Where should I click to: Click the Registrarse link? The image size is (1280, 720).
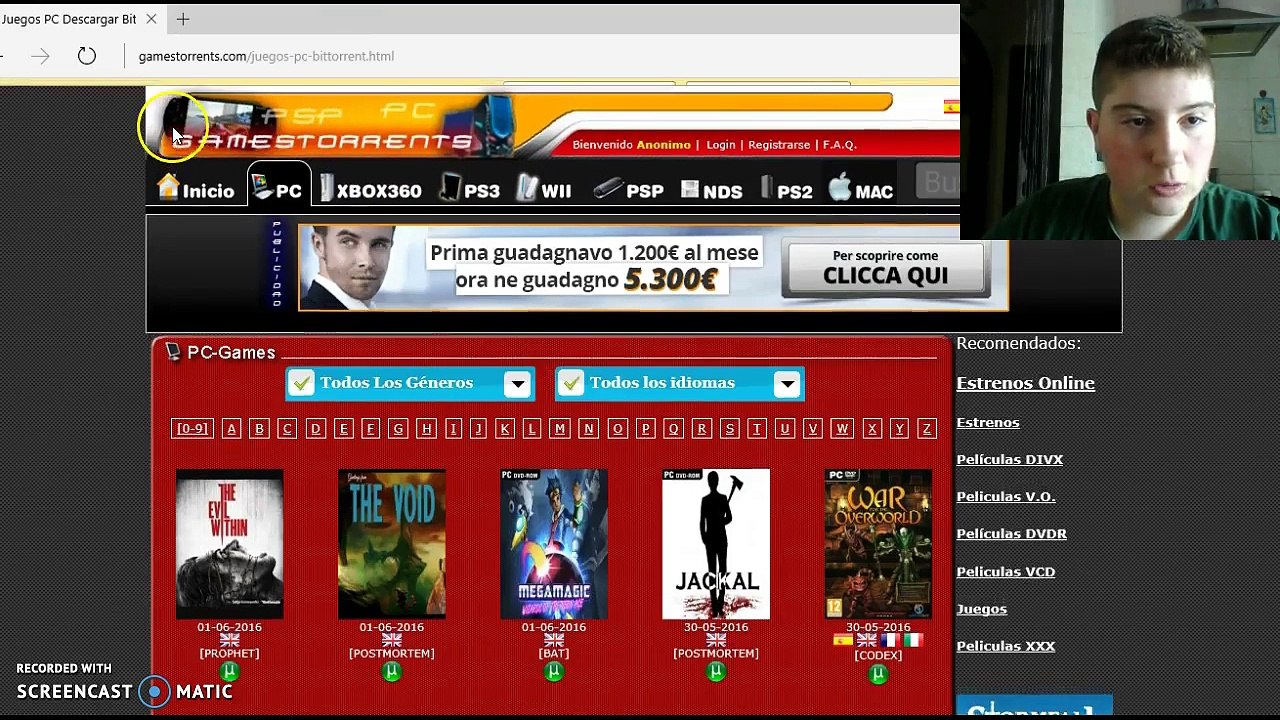tap(779, 145)
